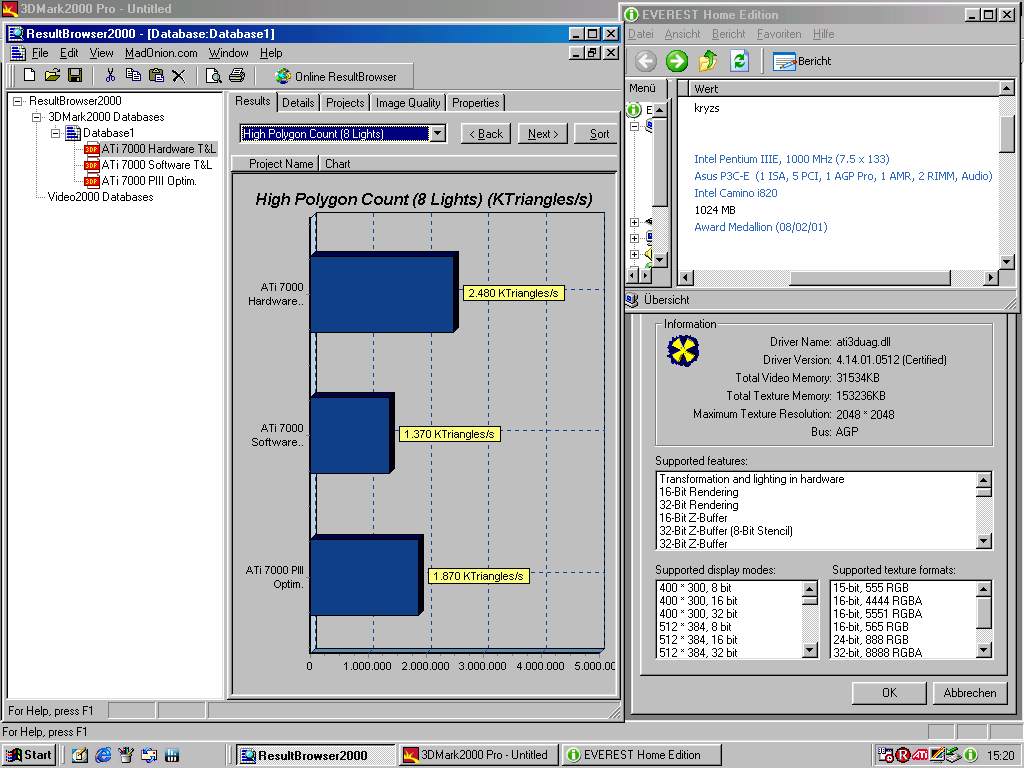Viewport: 1024px width, 768px height.
Task: Open the Award Medallion BIOS link
Action: pyautogui.click(x=760, y=227)
